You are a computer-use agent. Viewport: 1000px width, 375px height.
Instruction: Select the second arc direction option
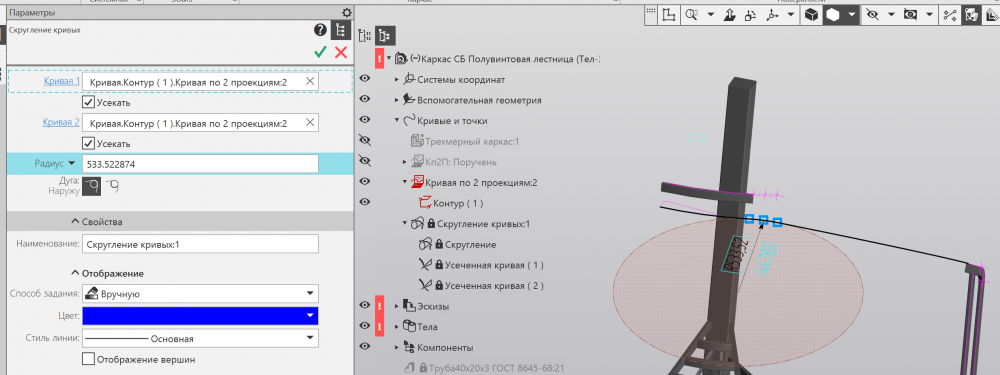click(x=112, y=186)
